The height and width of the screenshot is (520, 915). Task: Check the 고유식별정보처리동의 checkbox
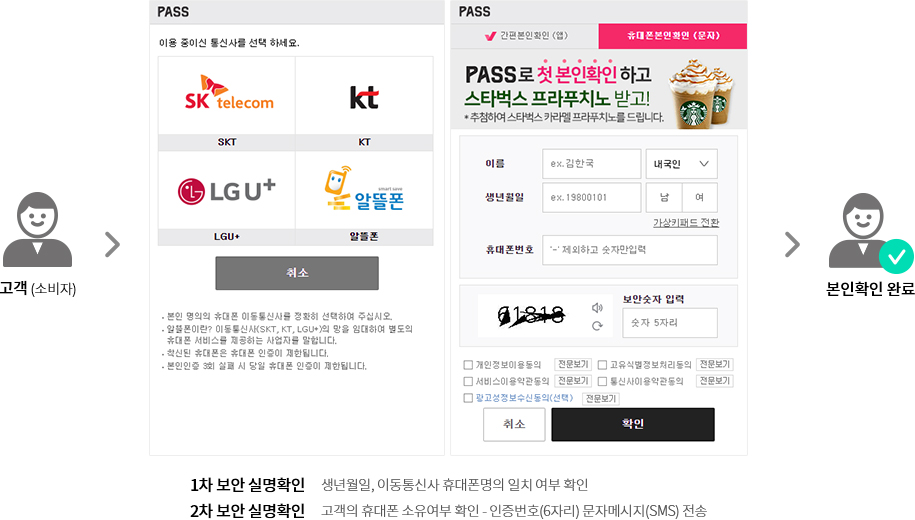[603, 365]
